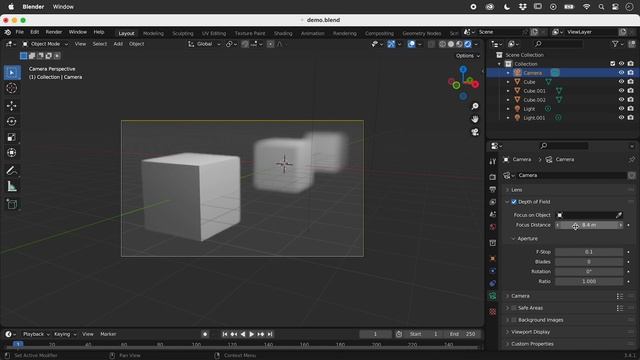This screenshot has width=640, height=360.
Task: Click the aperture Ratio value field
Action: [x=589, y=282]
